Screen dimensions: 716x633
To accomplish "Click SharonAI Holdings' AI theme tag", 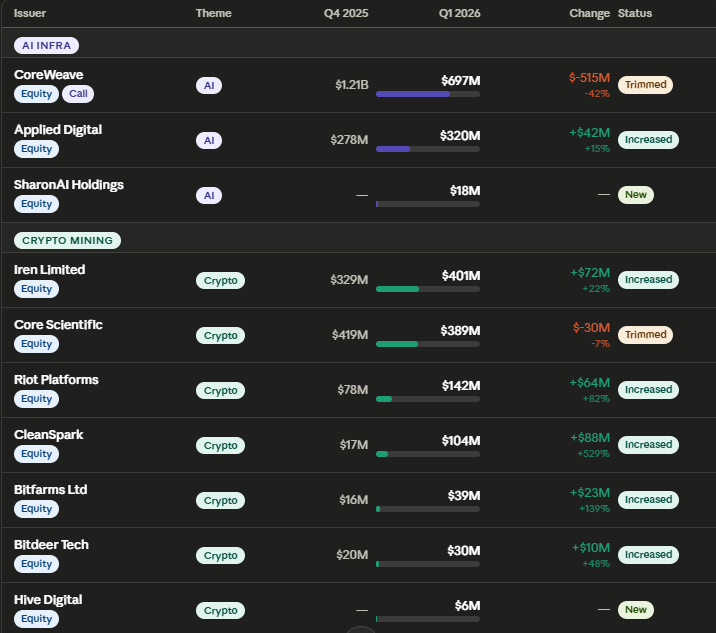I will 209,195.
